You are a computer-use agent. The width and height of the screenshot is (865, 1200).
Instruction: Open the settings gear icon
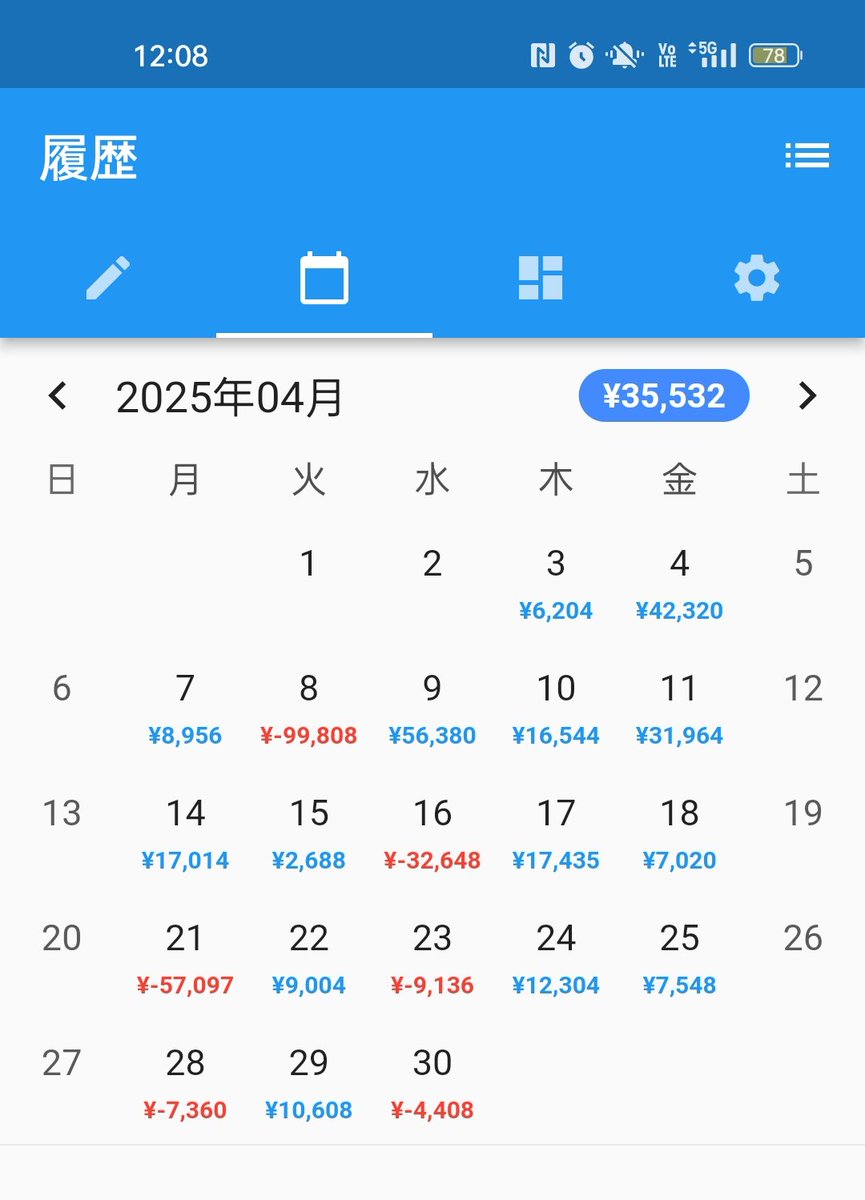coord(757,278)
